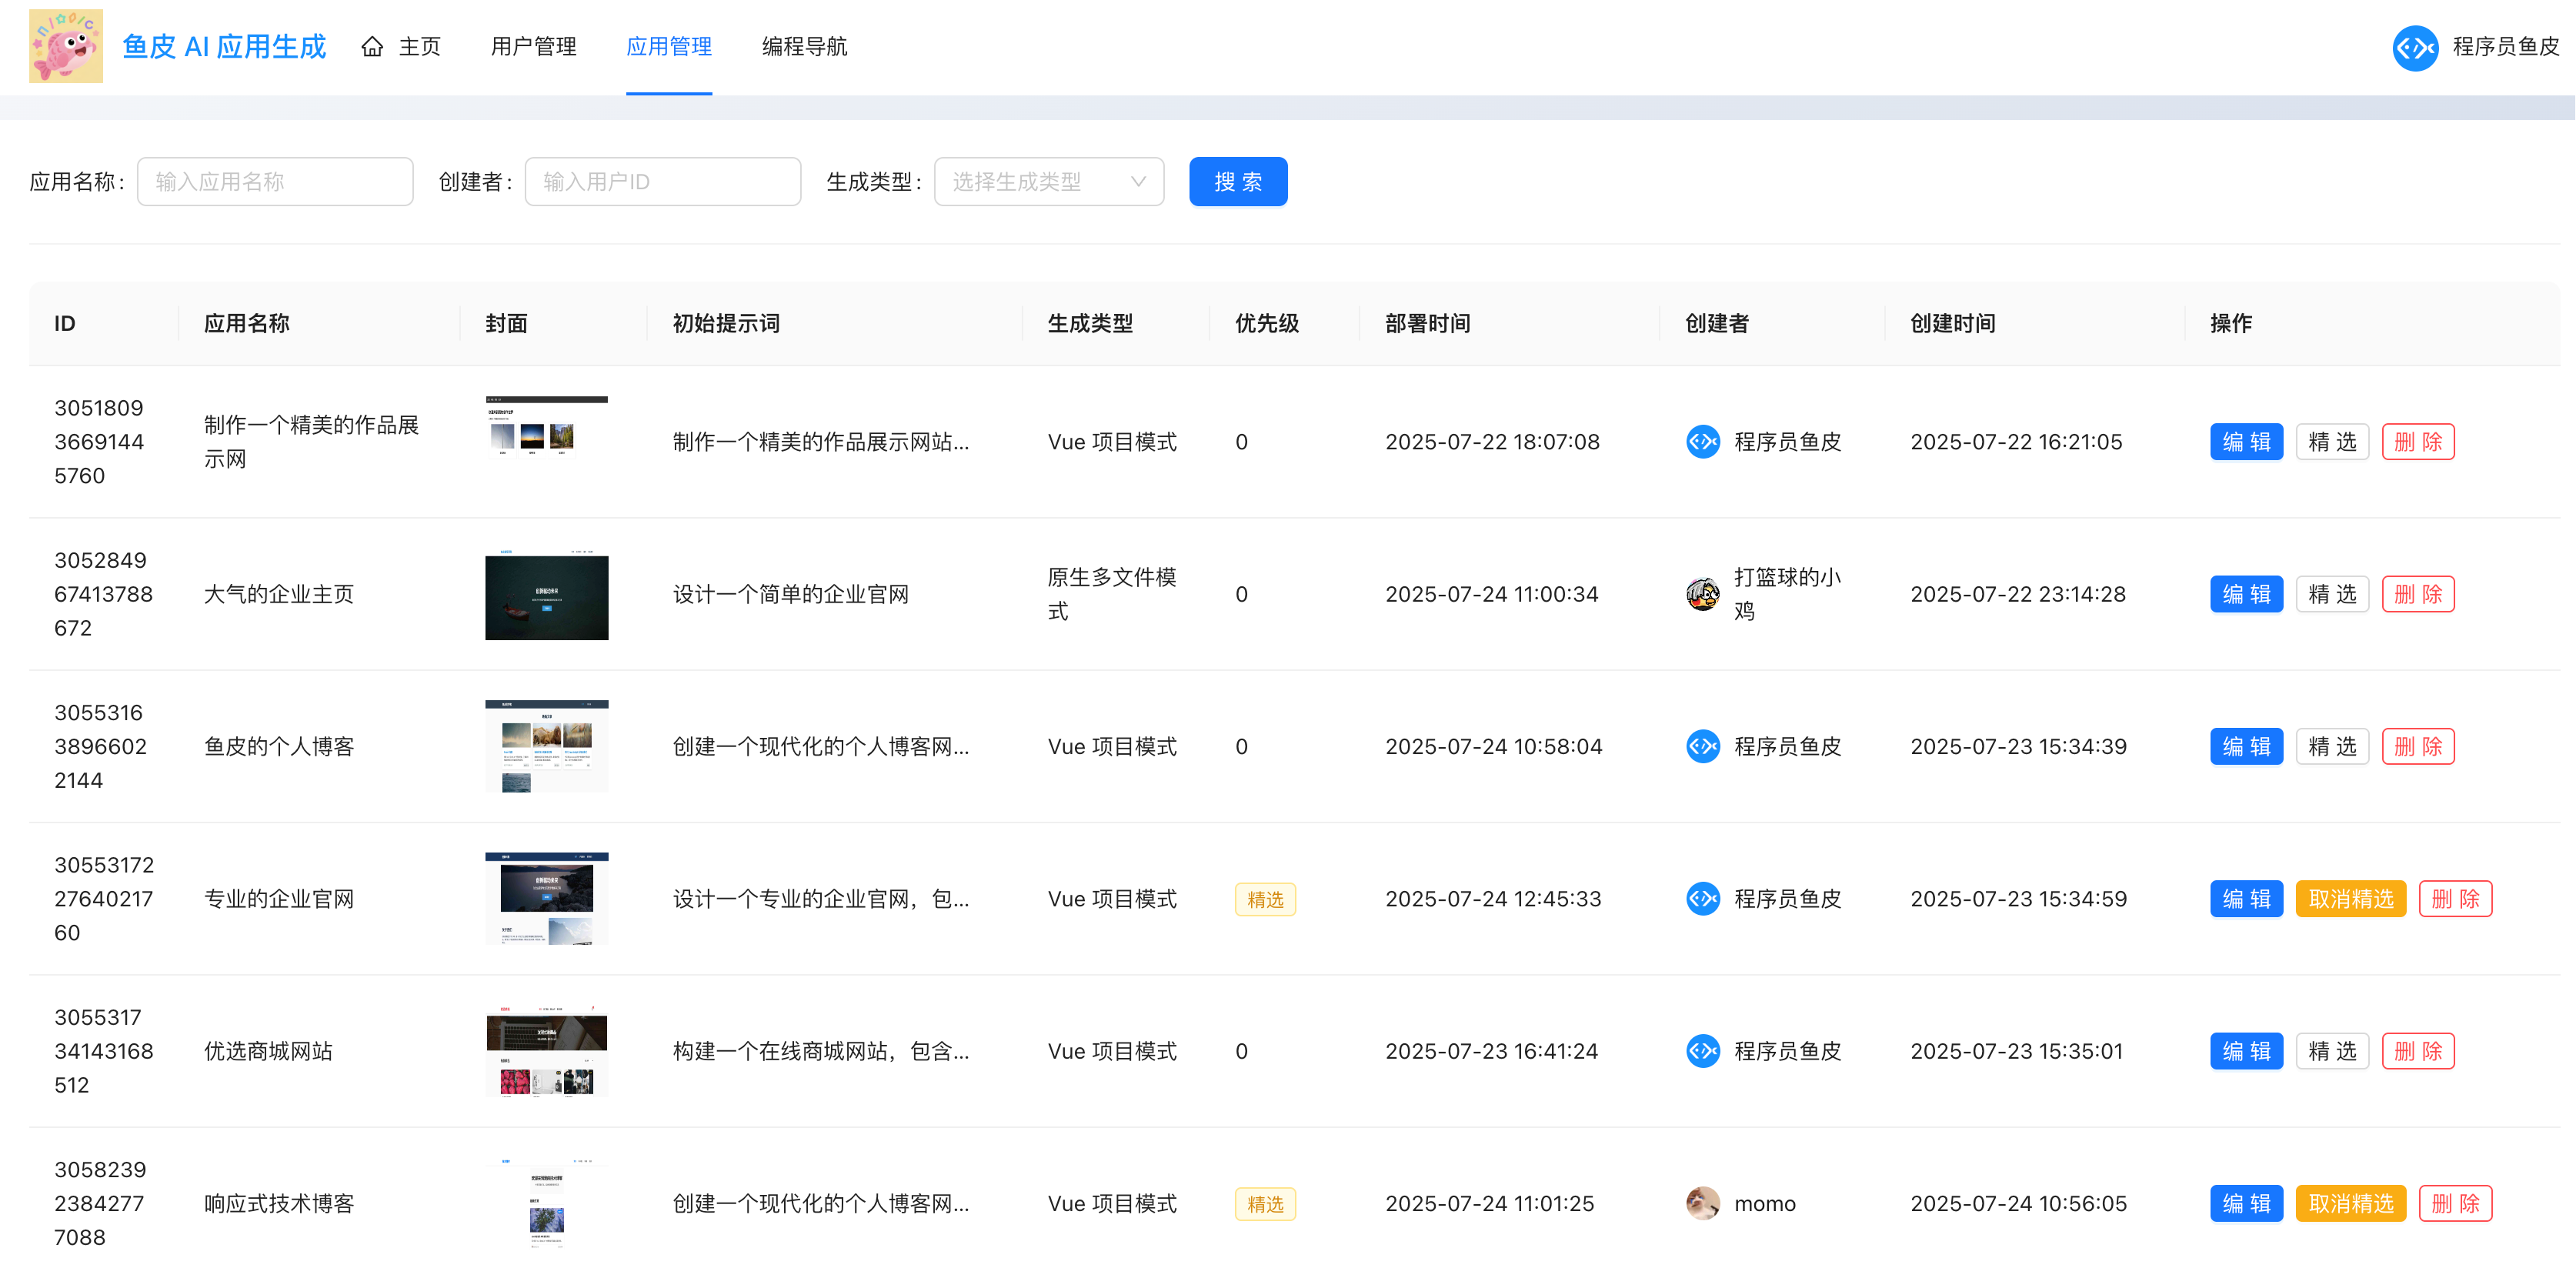
Task: Click creator avatar in 鱼皮的个人博客 row
Action: [1702, 746]
